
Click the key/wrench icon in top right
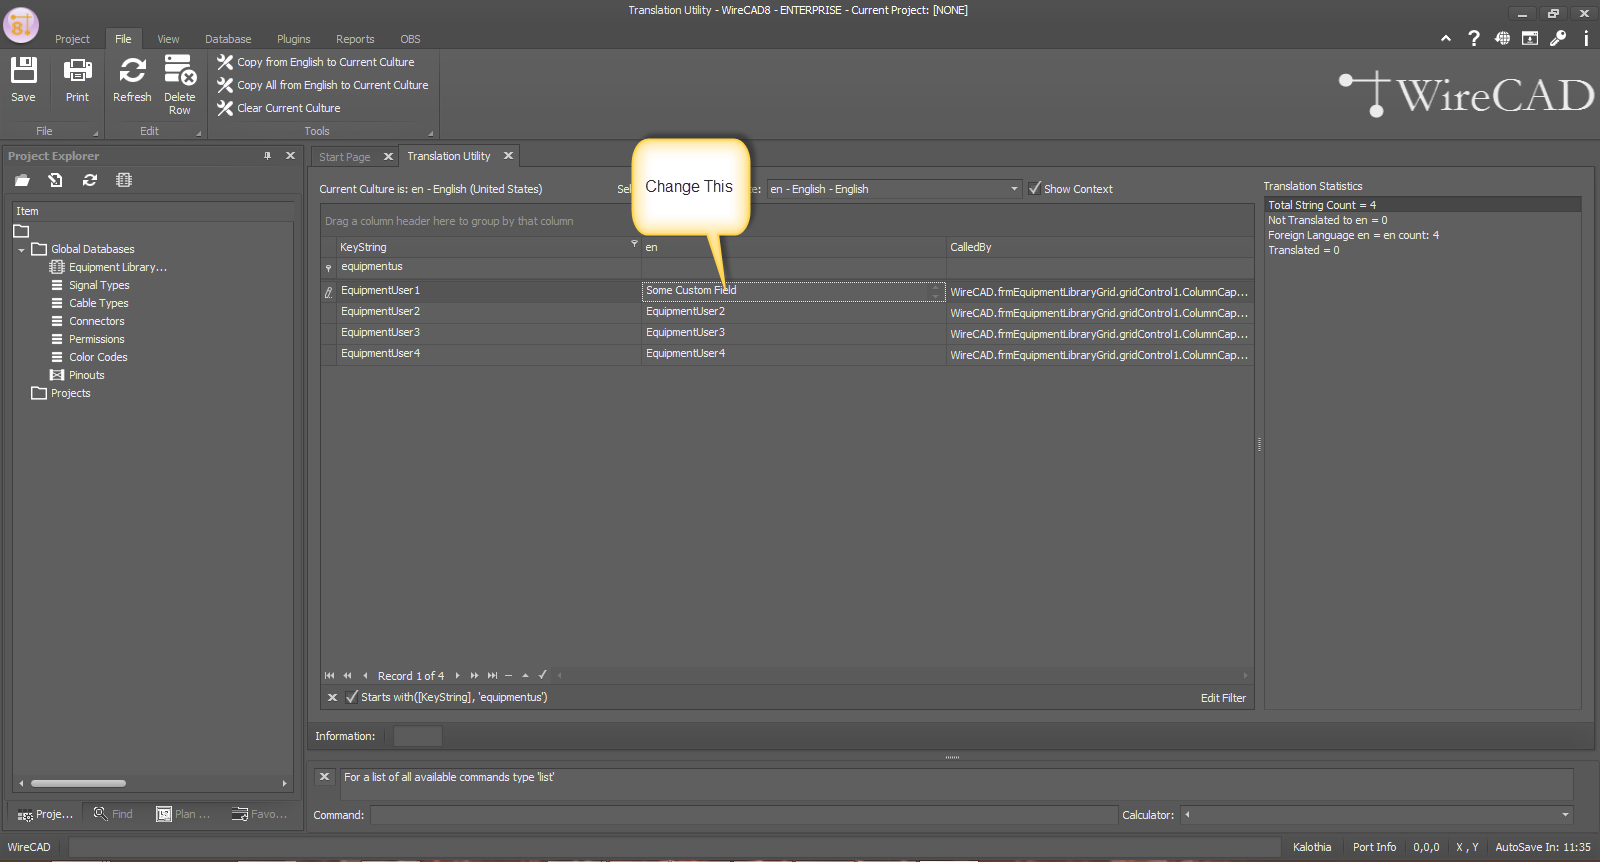(x=1558, y=38)
